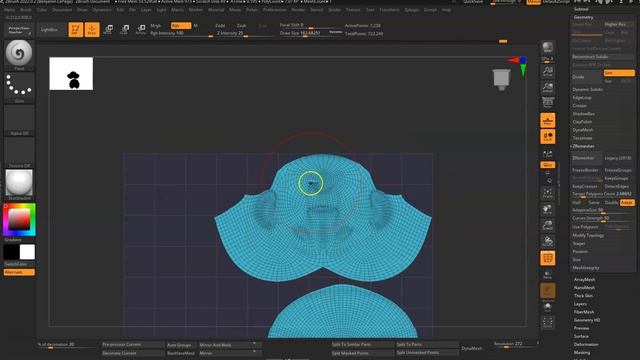The width and height of the screenshot is (640, 360).
Task: Expand the Tessimate section
Action: coord(582,138)
